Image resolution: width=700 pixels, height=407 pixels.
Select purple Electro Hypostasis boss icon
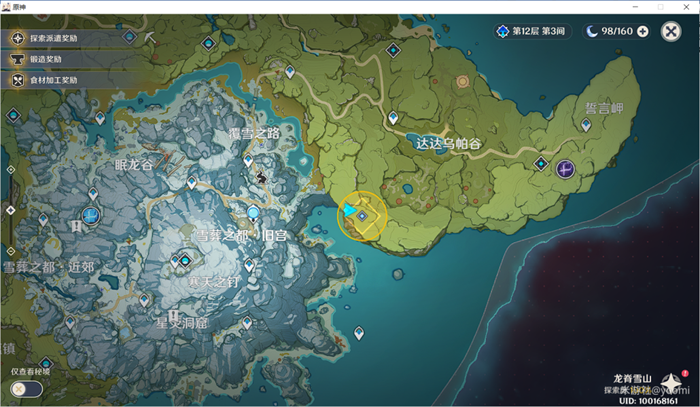point(565,169)
